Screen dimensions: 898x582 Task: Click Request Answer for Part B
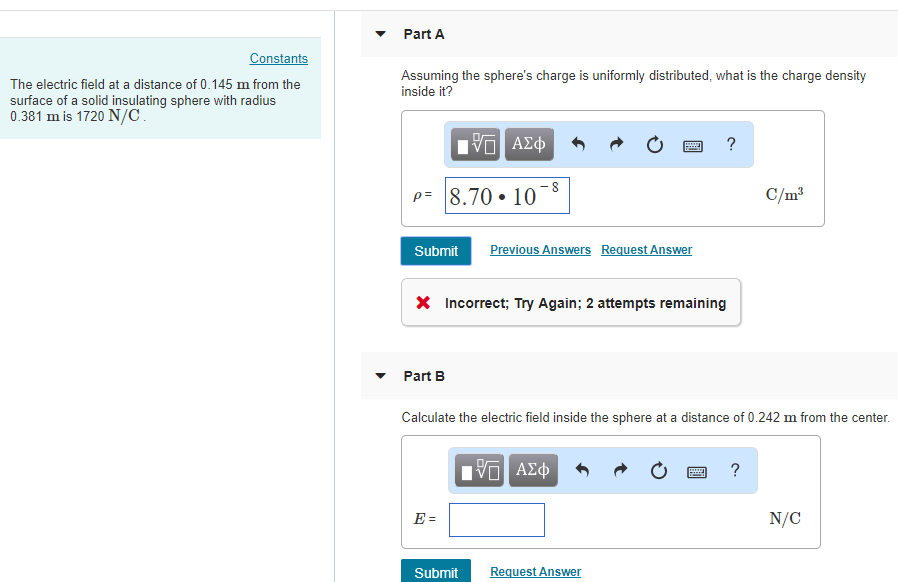tap(535, 571)
